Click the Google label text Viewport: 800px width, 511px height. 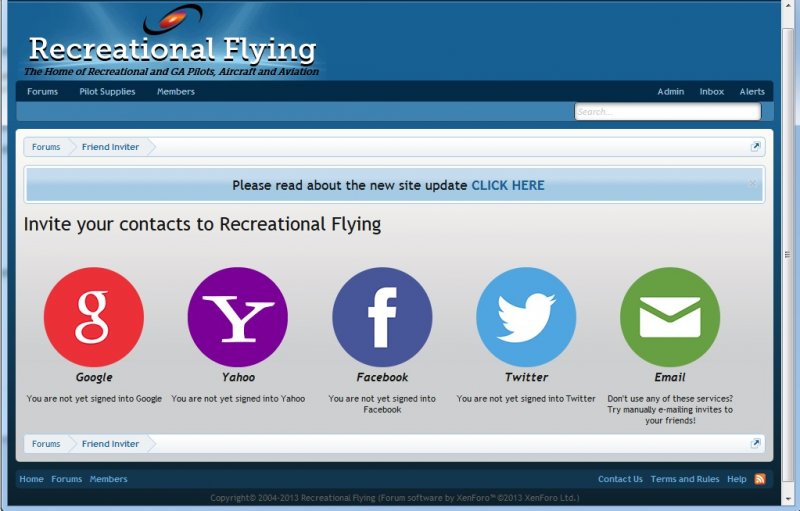click(94, 377)
